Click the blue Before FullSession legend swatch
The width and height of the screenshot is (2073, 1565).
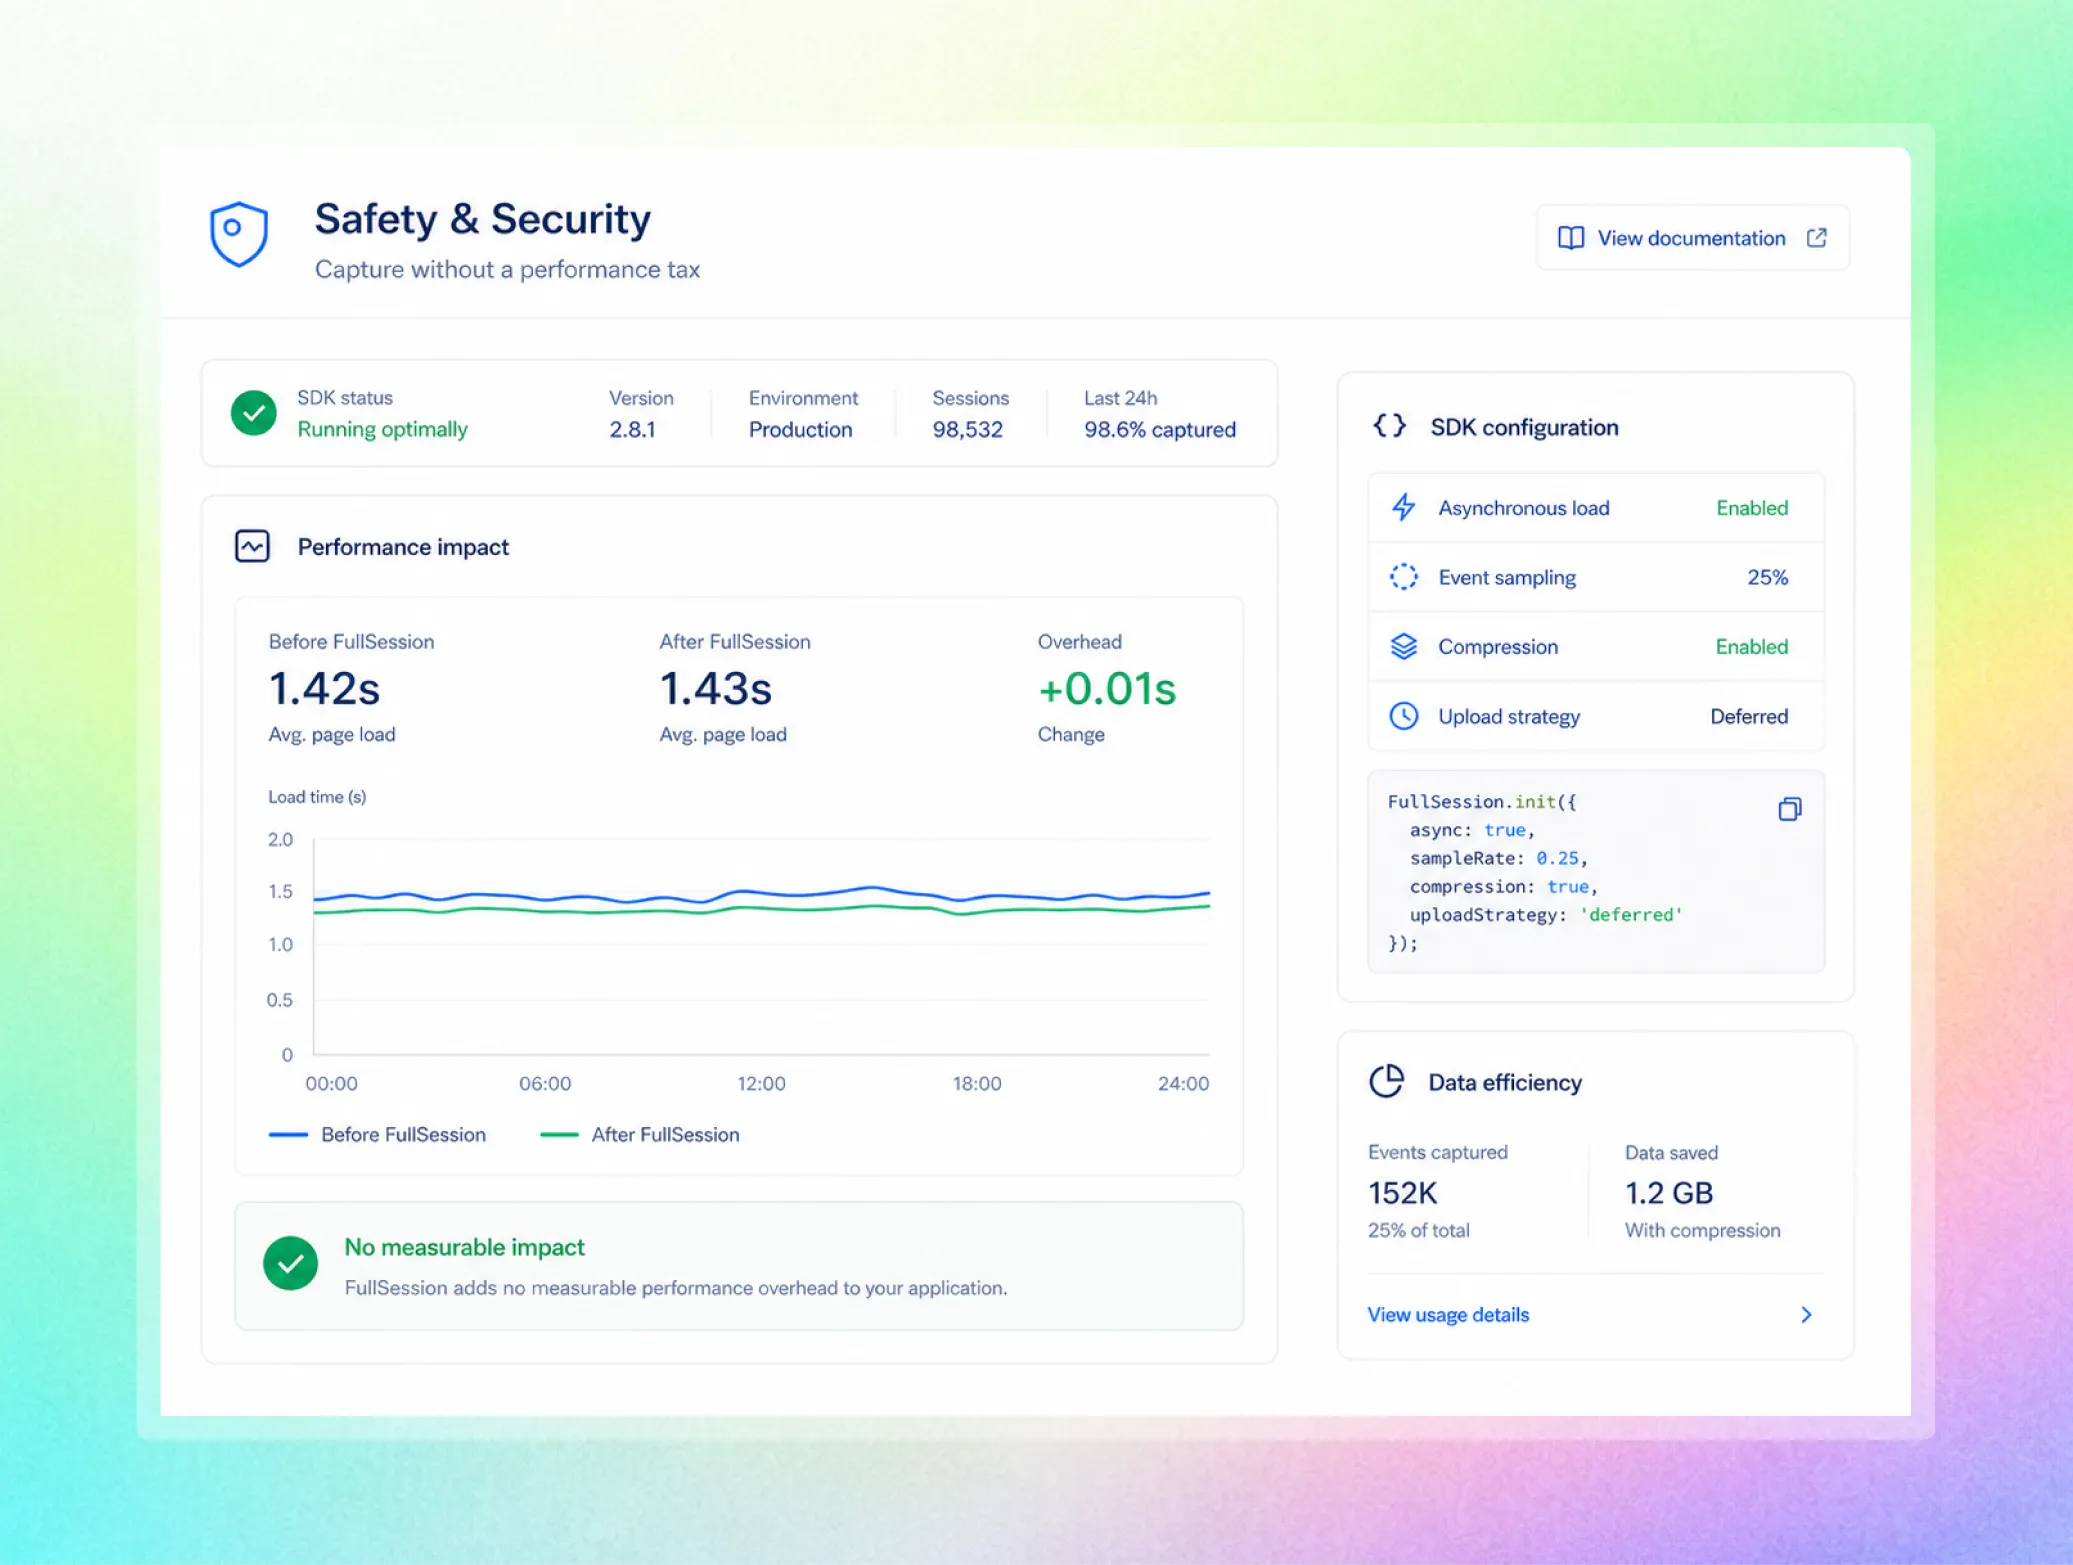[x=288, y=1134]
